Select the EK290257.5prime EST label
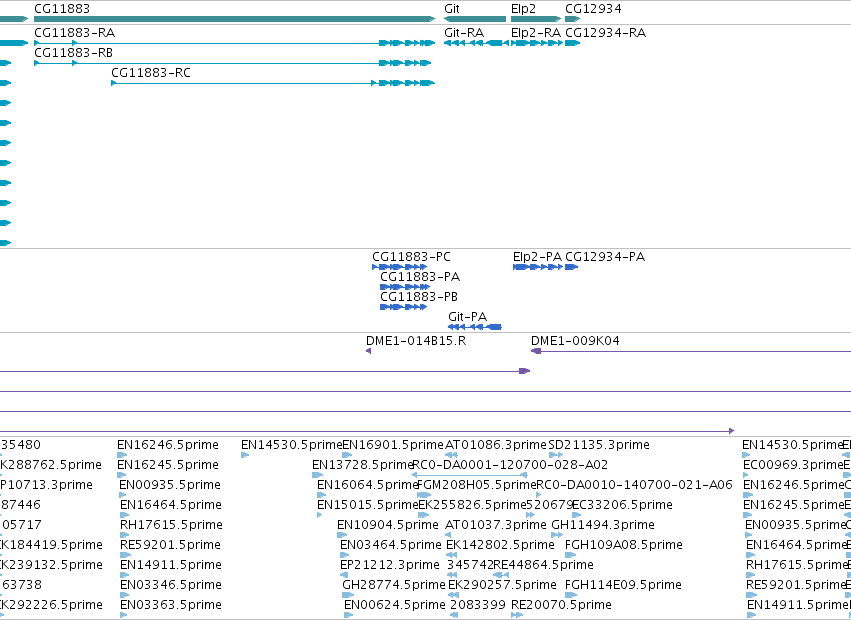 502,585
